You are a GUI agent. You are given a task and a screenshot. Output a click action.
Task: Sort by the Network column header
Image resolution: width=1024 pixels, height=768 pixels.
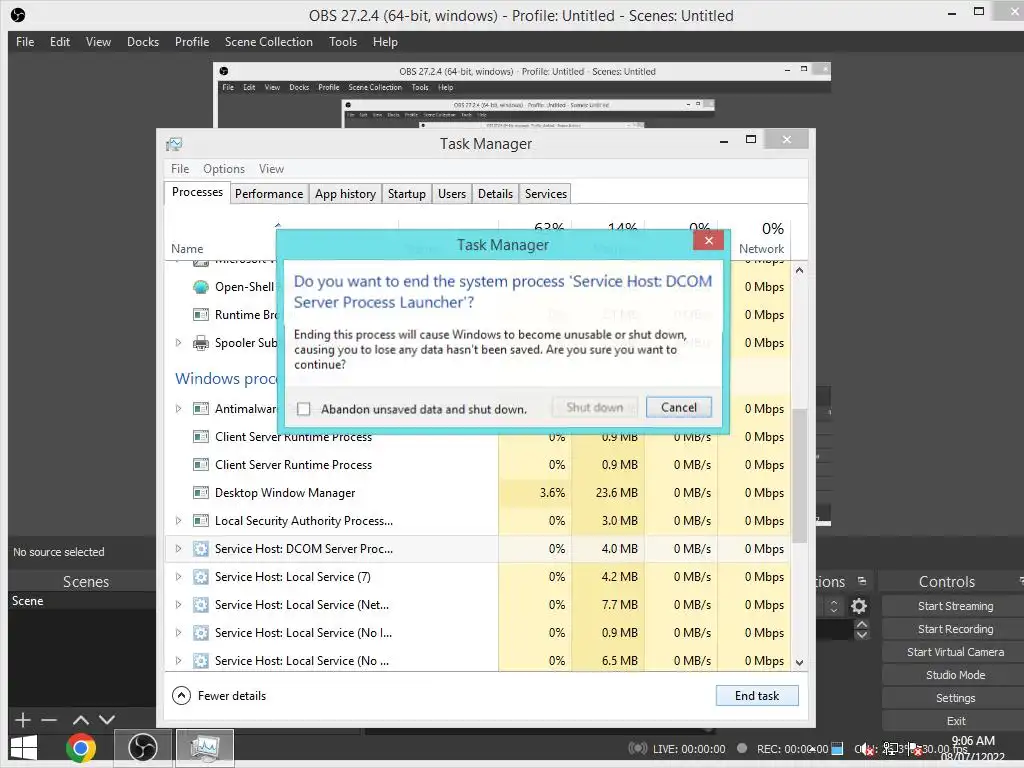pyautogui.click(x=761, y=249)
